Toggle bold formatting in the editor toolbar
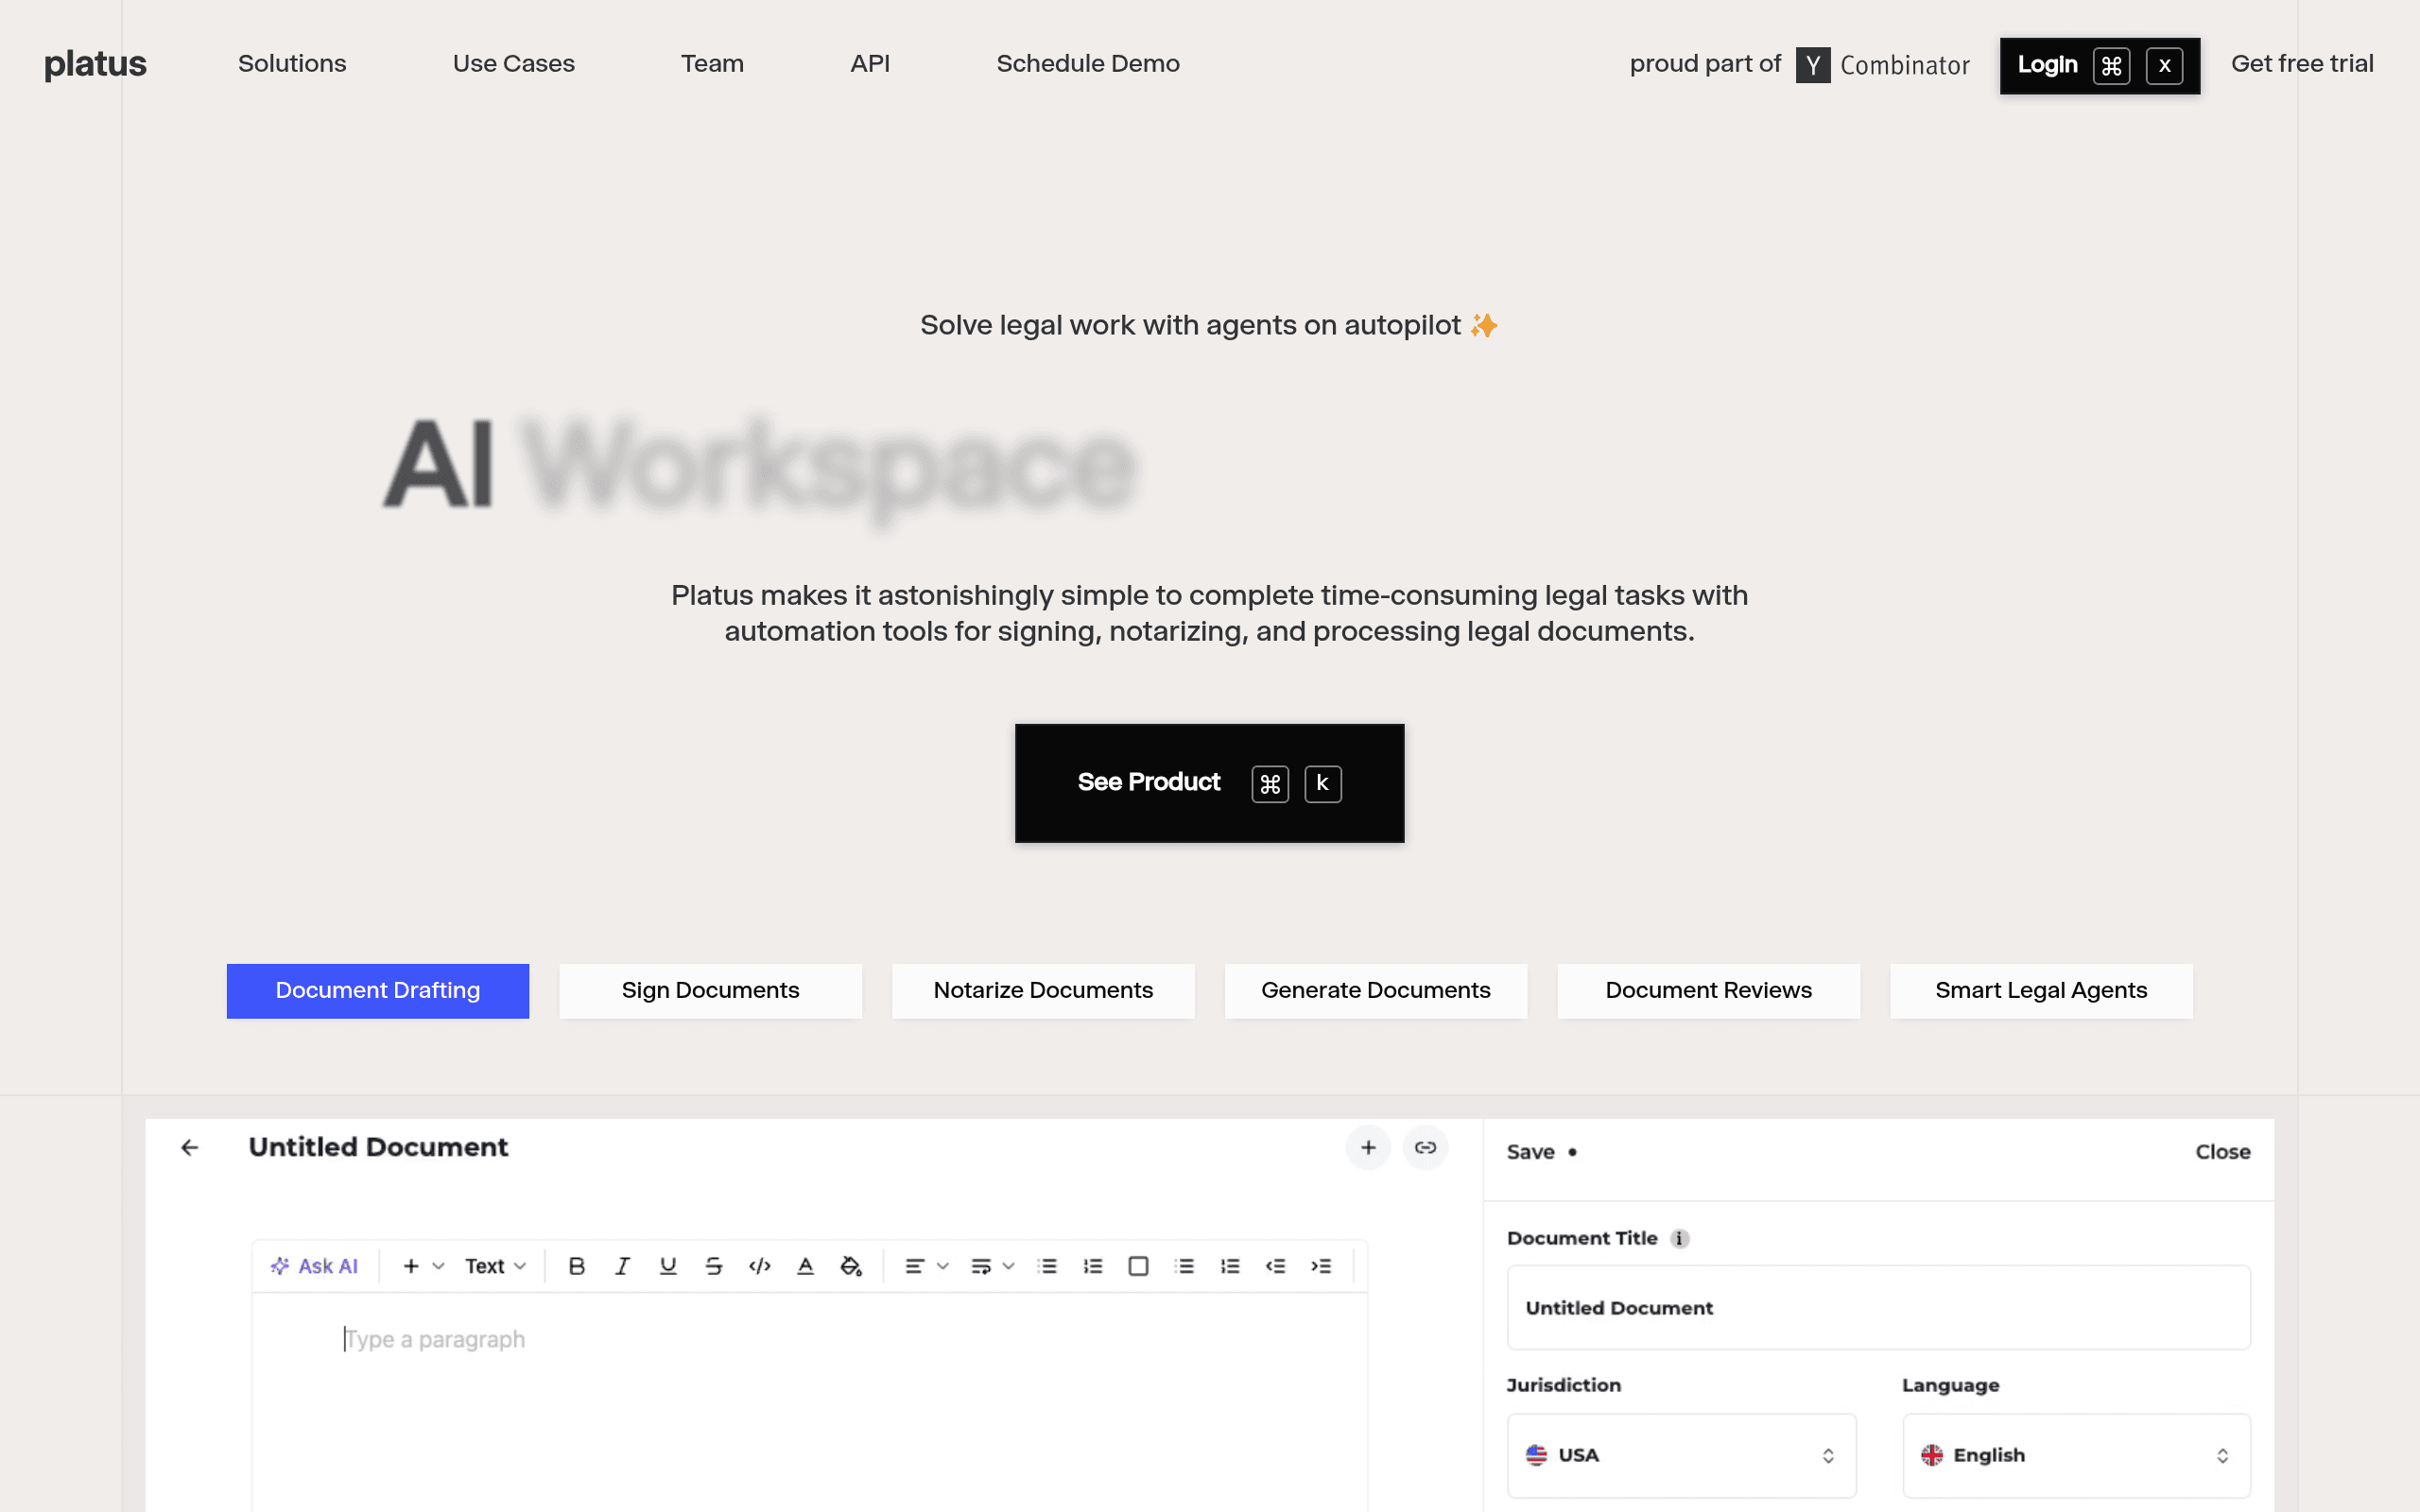Image resolution: width=2420 pixels, height=1512 pixels. click(576, 1266)
